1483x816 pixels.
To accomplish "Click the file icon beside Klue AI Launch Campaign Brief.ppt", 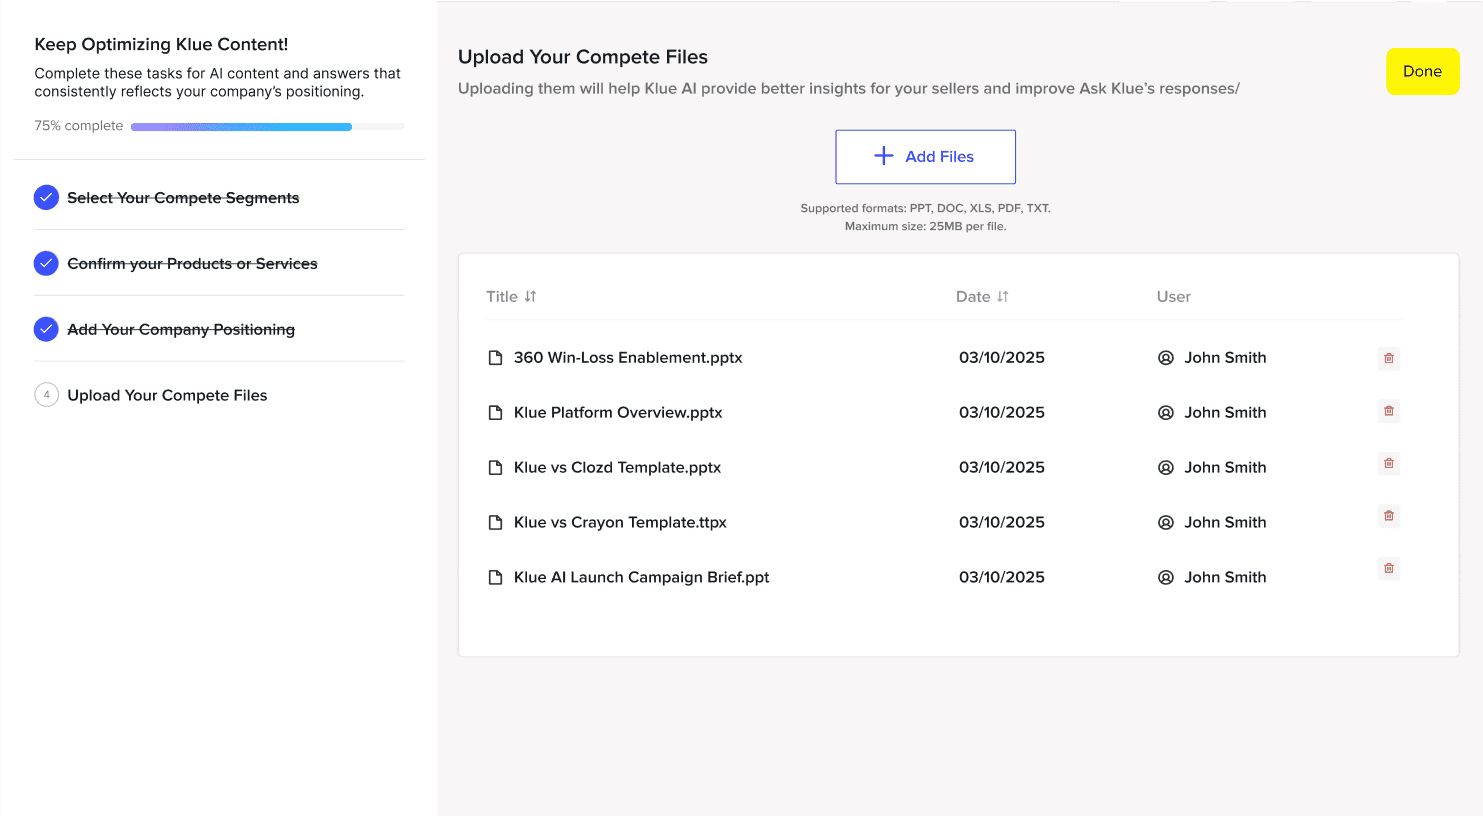I will [495, 578].
